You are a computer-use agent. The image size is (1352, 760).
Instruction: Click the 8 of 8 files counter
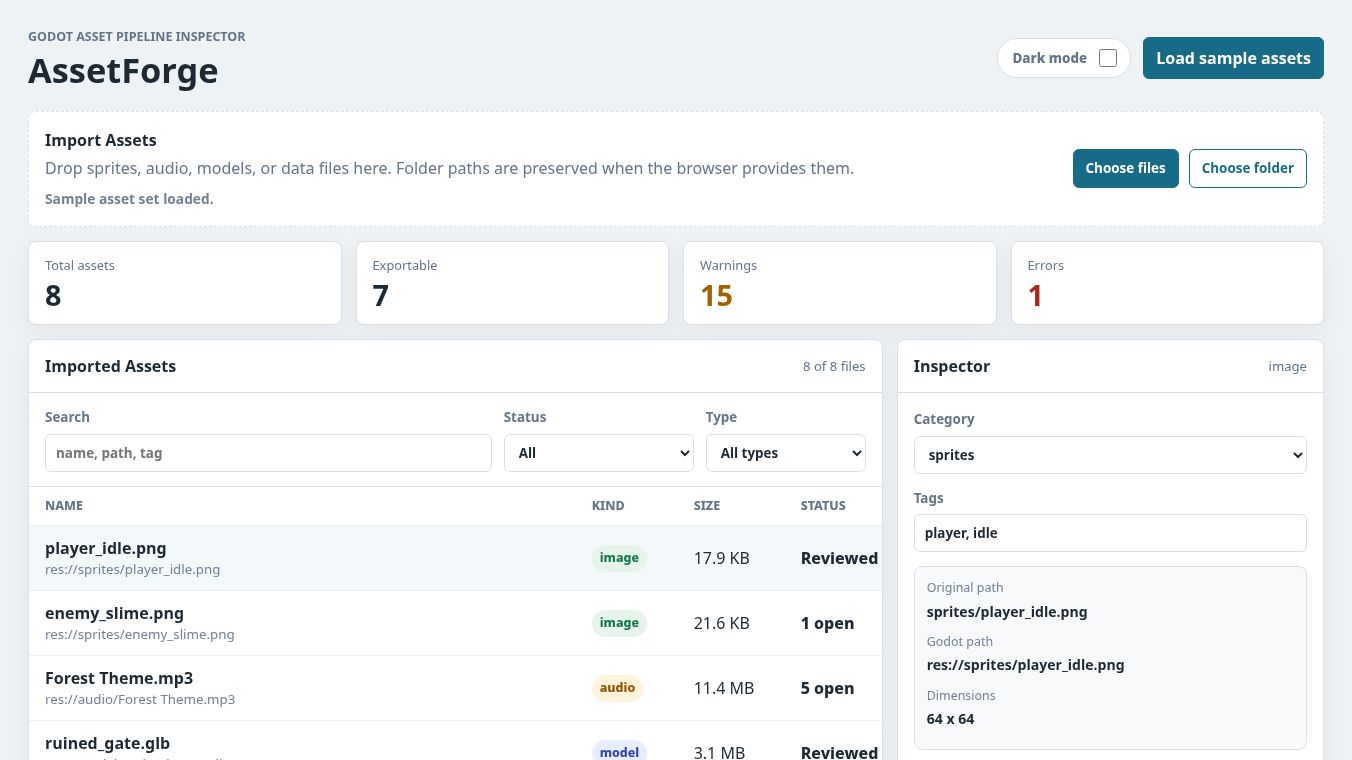point(834,367)
